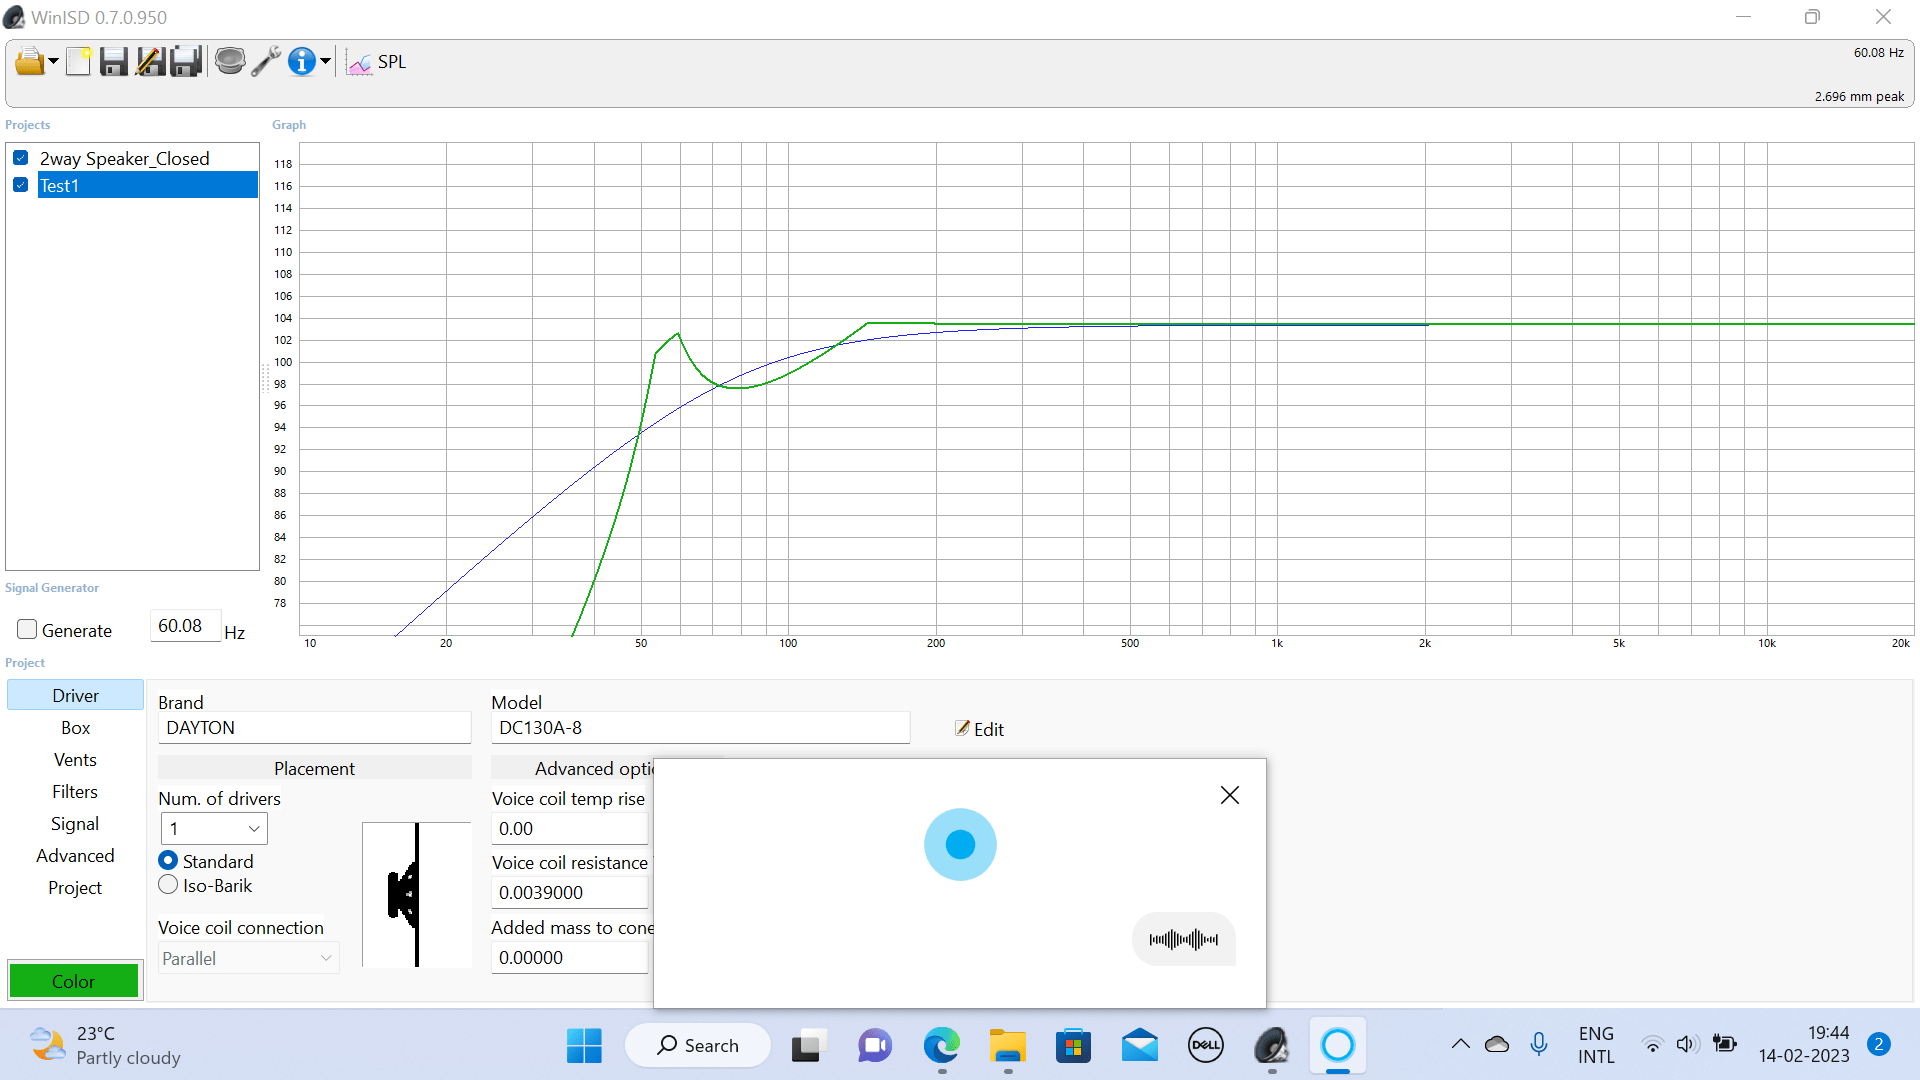This screenshot has width=1920, height=1080.
Task: Open the Advanced tab
Action: [75, 855]
